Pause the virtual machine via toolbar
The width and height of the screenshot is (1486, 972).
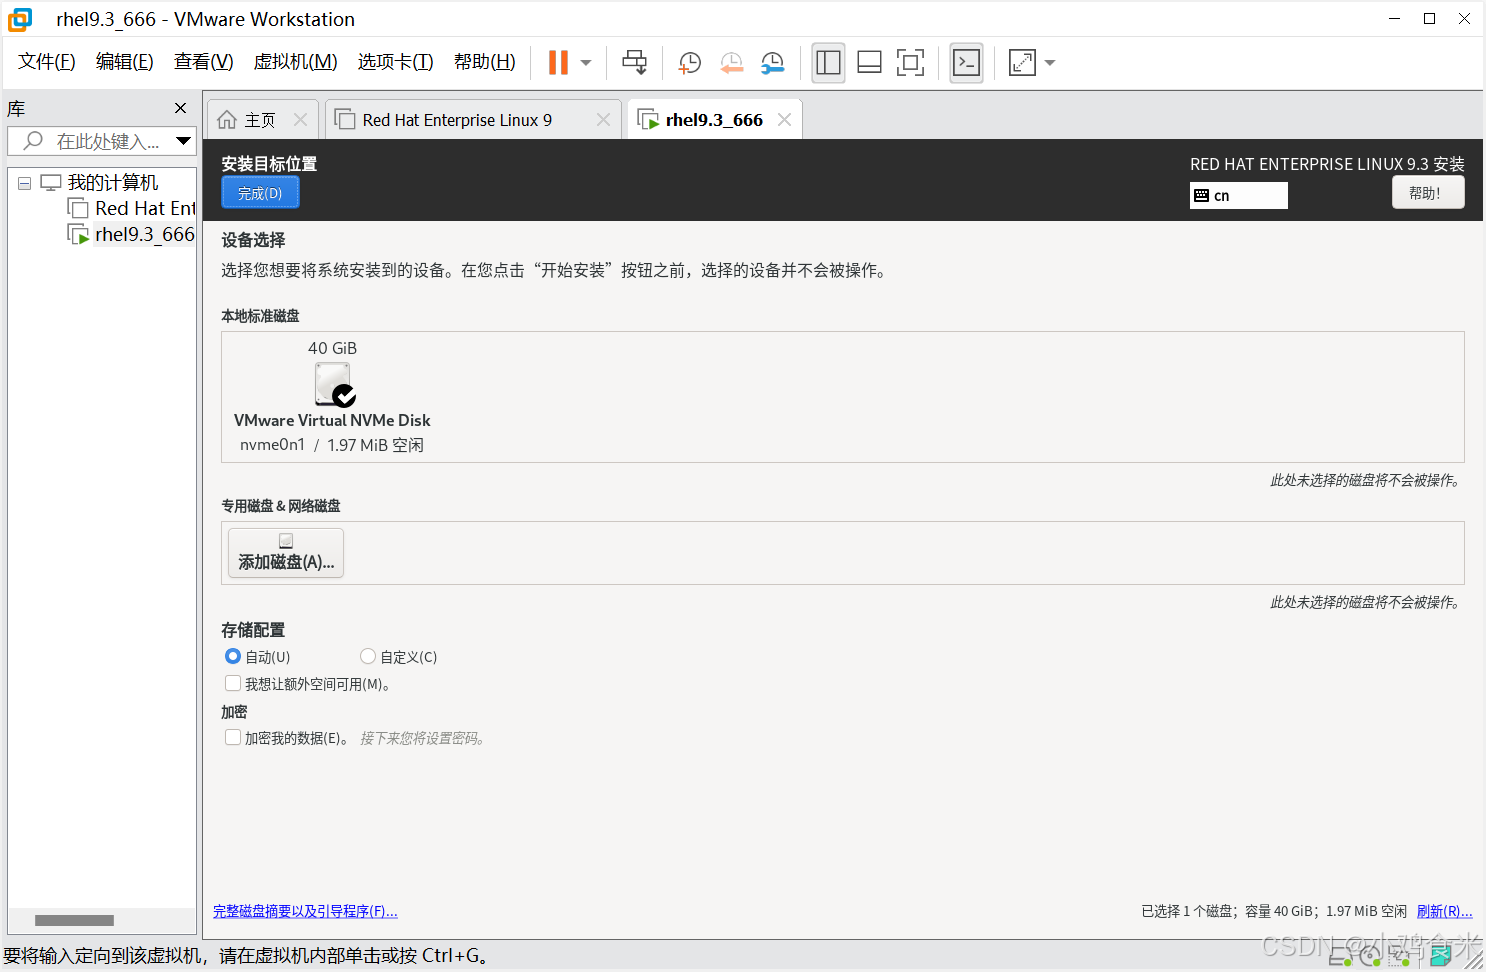[558, 62]
